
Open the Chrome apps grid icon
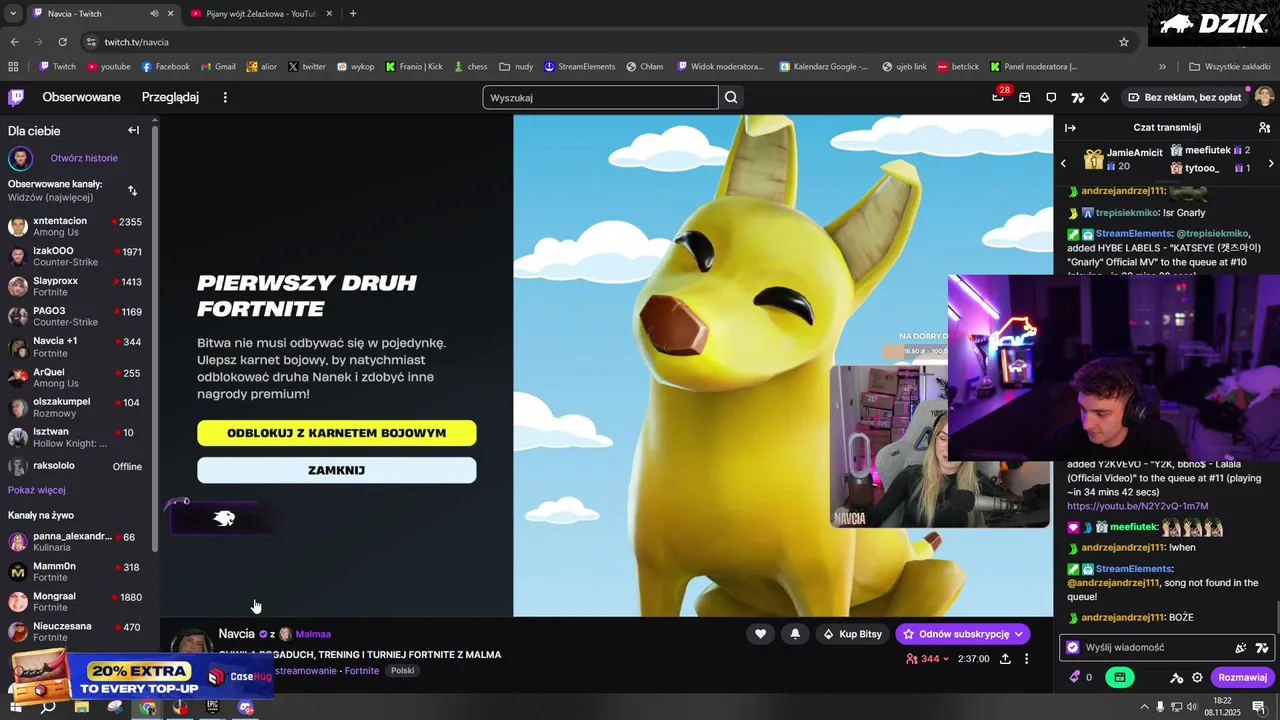tap(13, 67)
